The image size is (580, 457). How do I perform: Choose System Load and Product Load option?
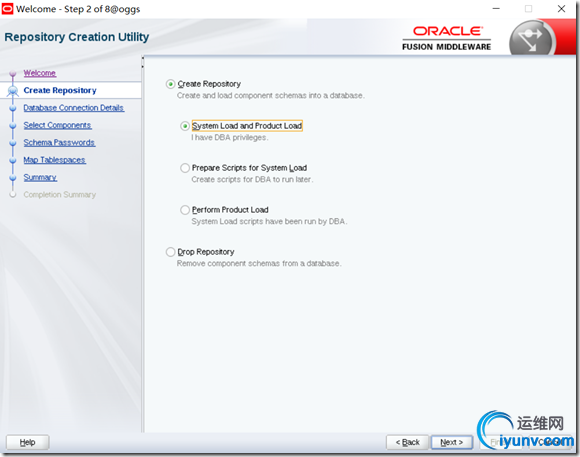click(185, 126)
